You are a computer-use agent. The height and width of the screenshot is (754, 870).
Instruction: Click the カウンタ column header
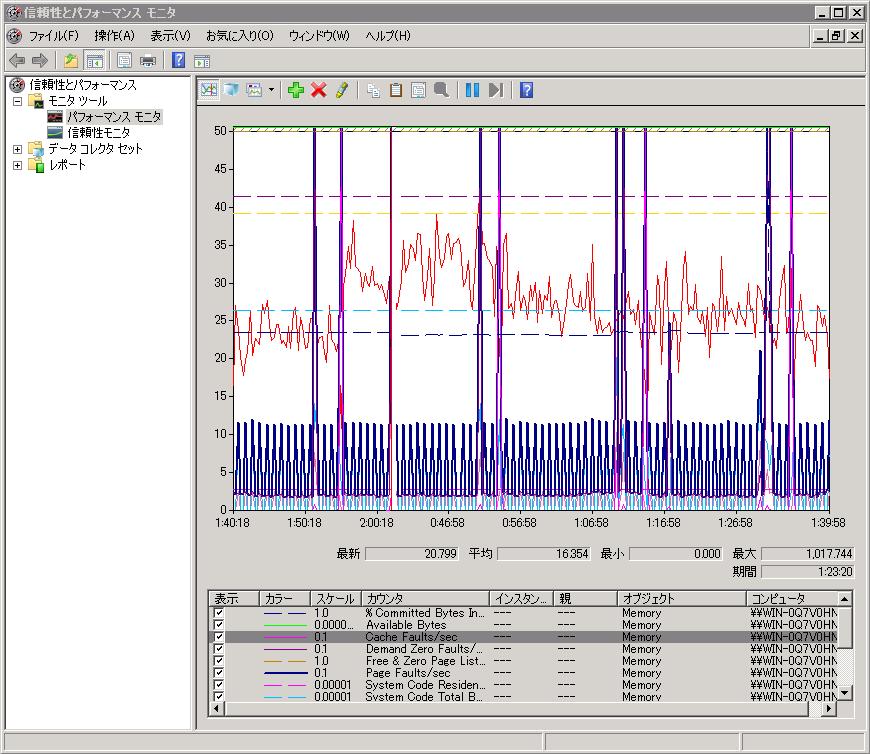424,599
